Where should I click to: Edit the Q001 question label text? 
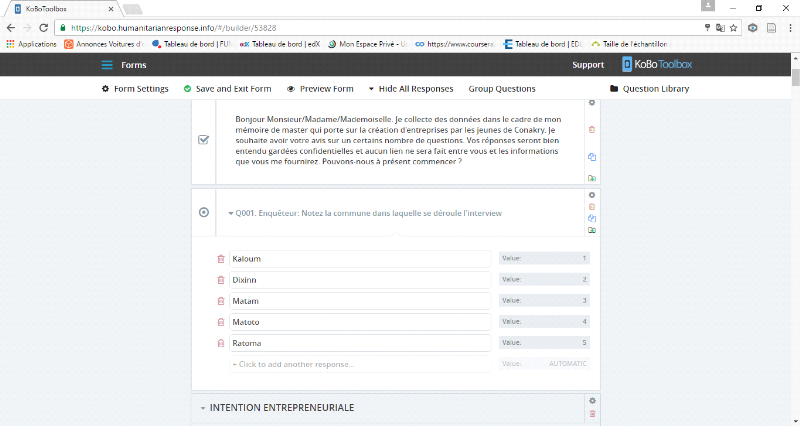368,213
